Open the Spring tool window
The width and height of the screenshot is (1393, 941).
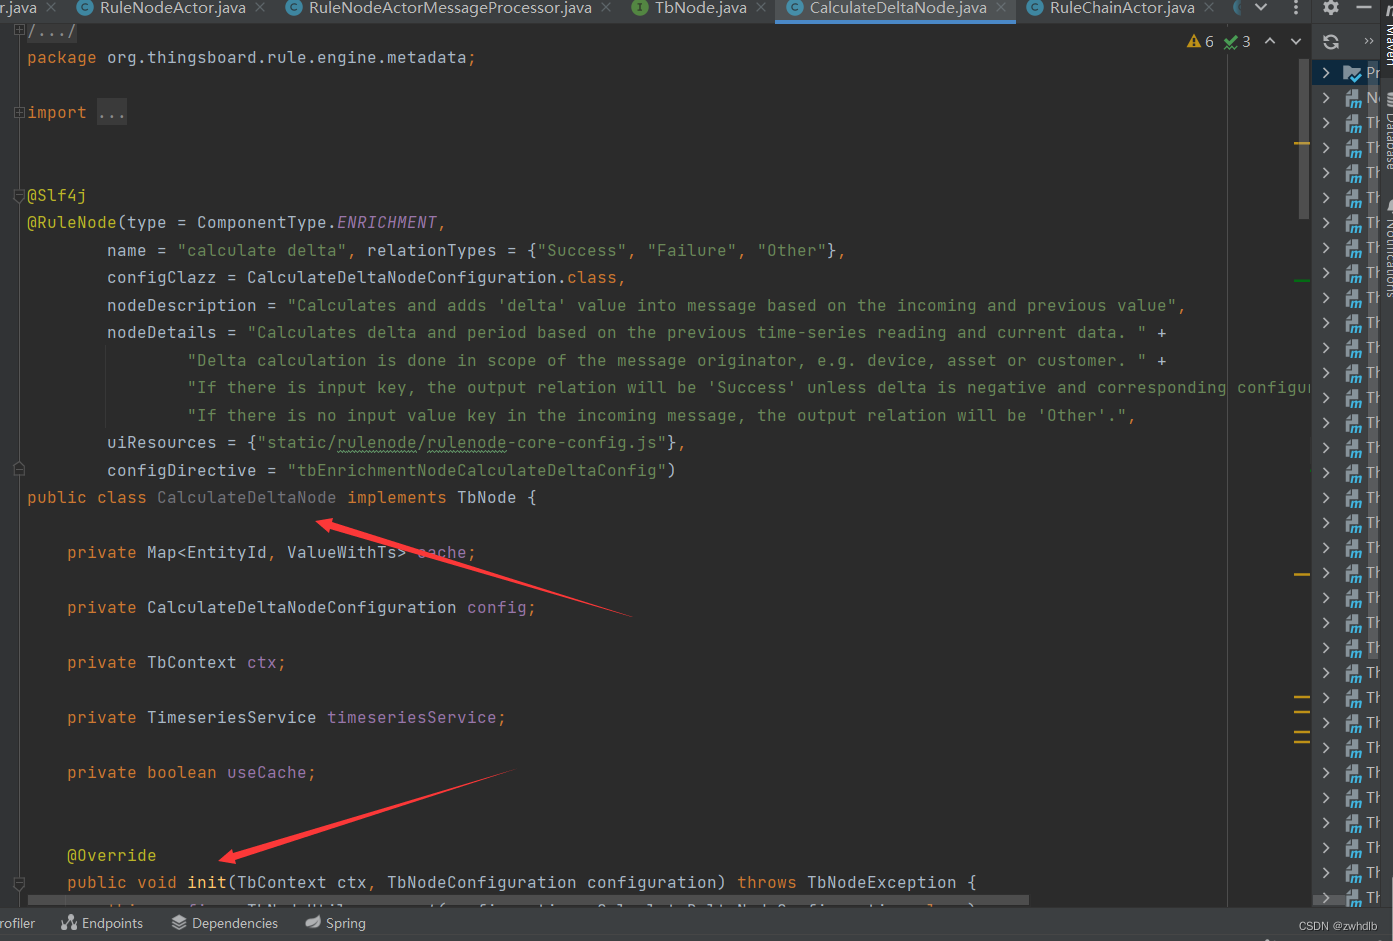(x=336, y=923)
